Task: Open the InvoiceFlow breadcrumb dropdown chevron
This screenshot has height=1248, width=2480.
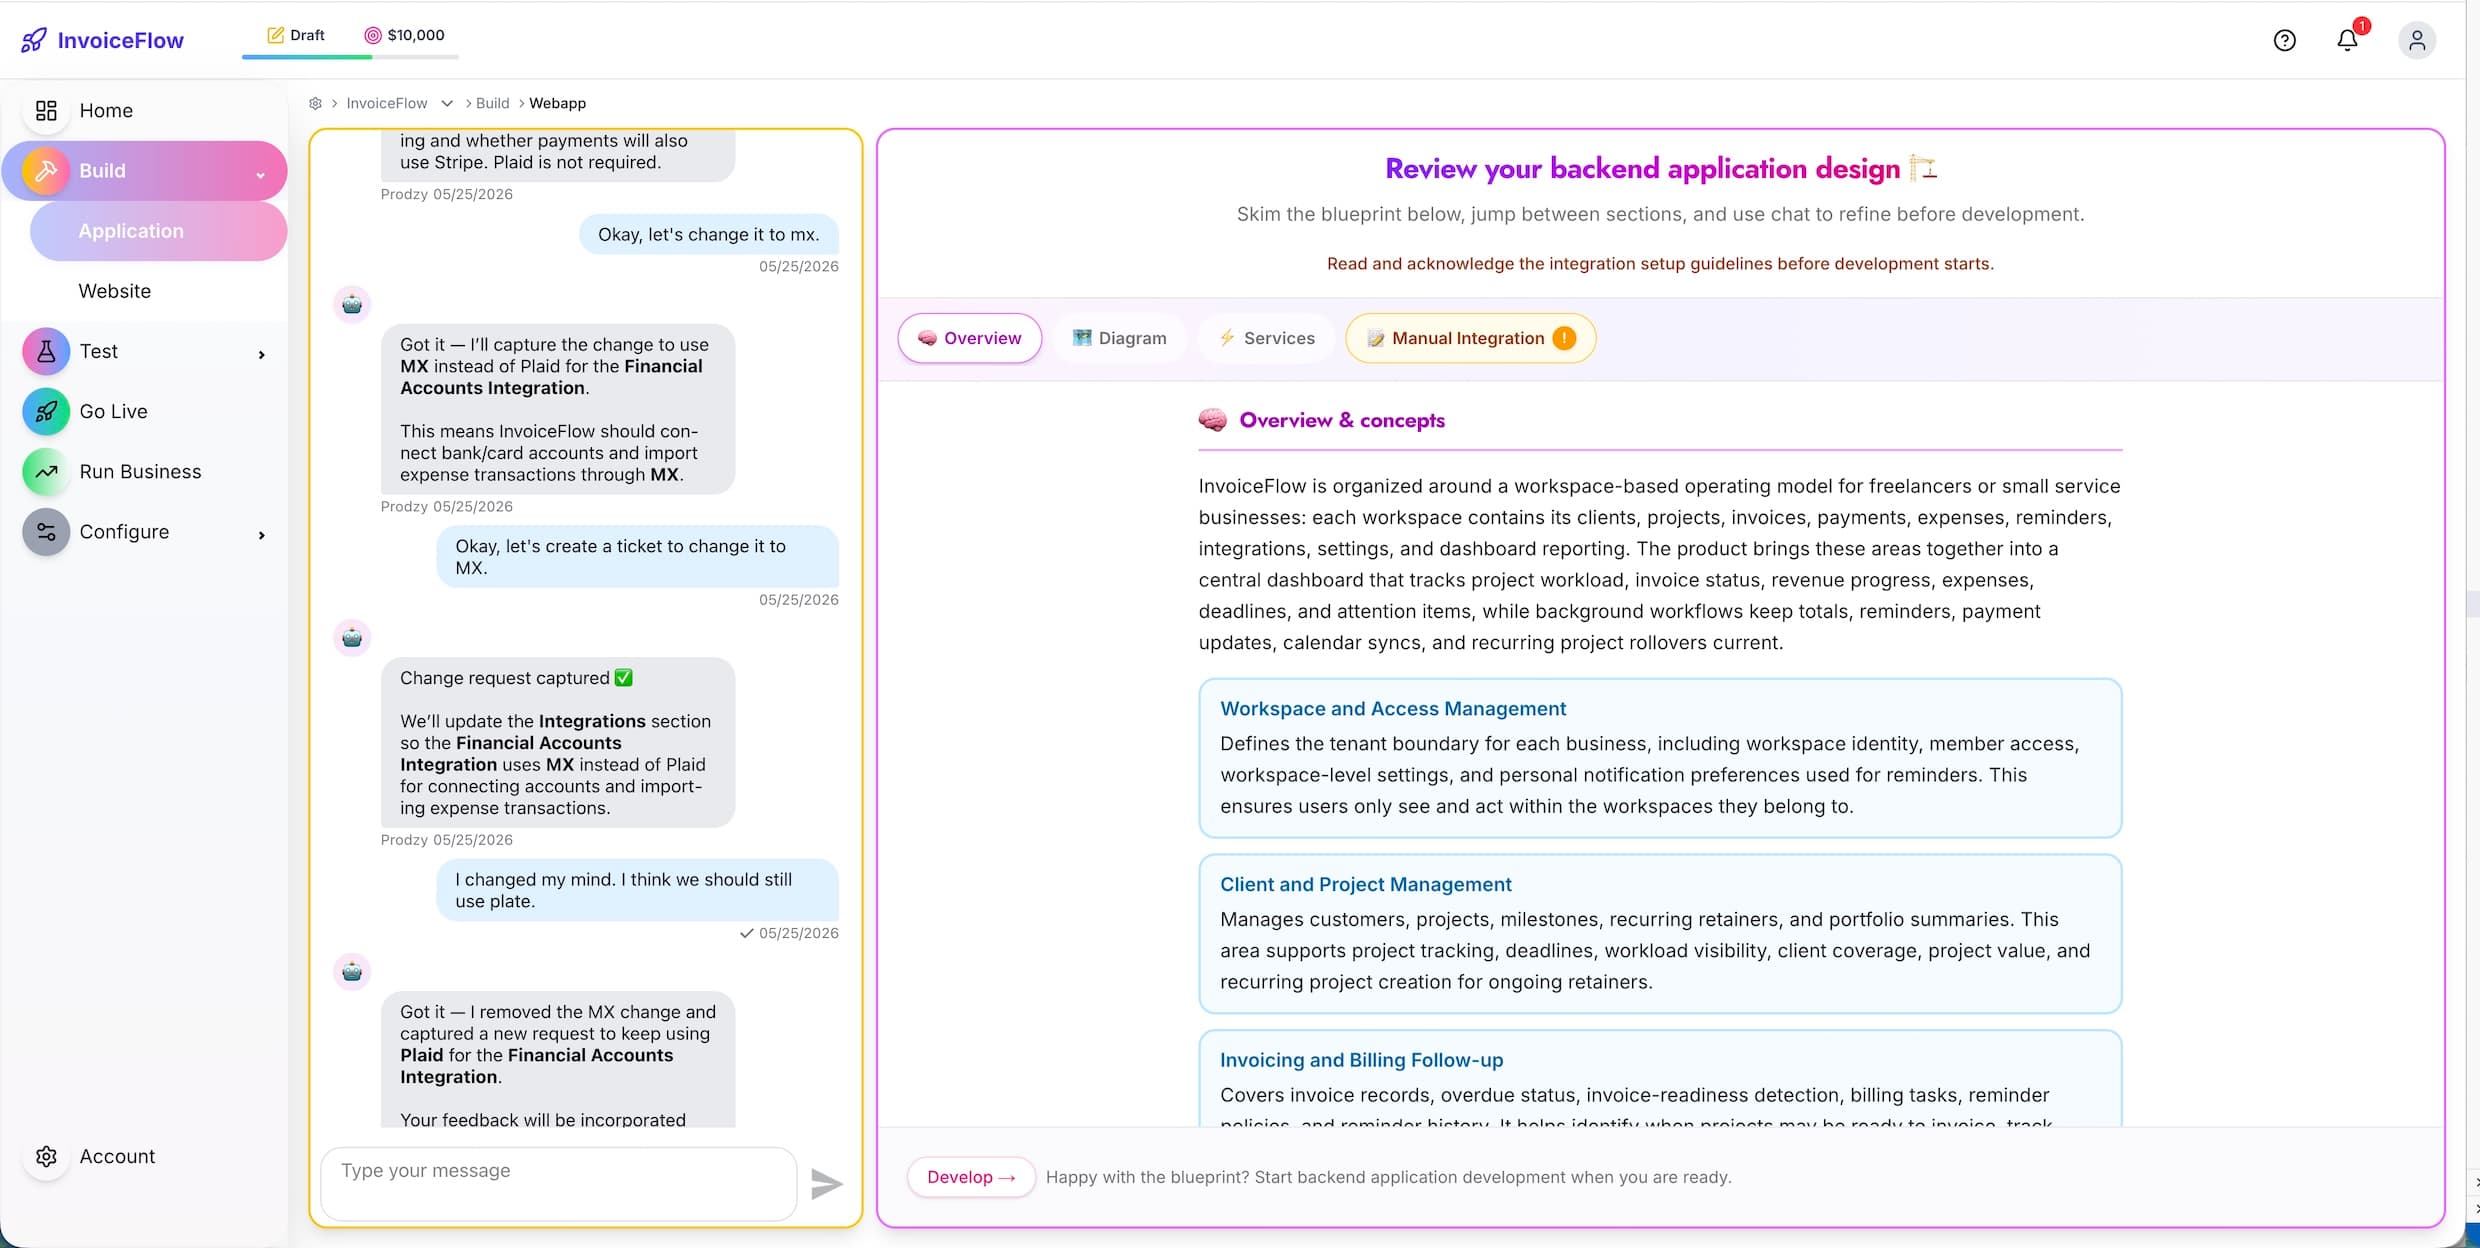Action: click(x=447, y=103)
